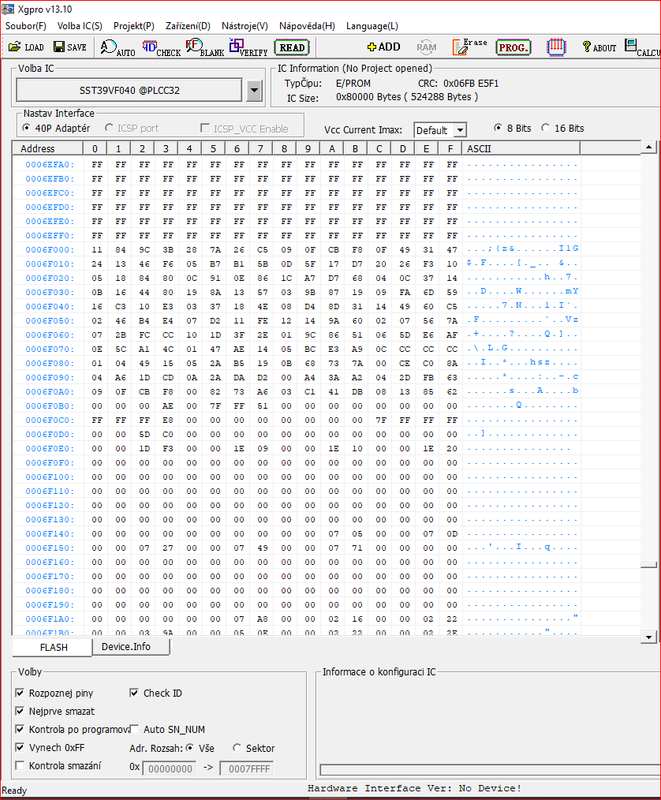The height and width of the screenshot is (800, 661).
Task: Run the BLANK check tool
Action: click(x=205, y=47)
